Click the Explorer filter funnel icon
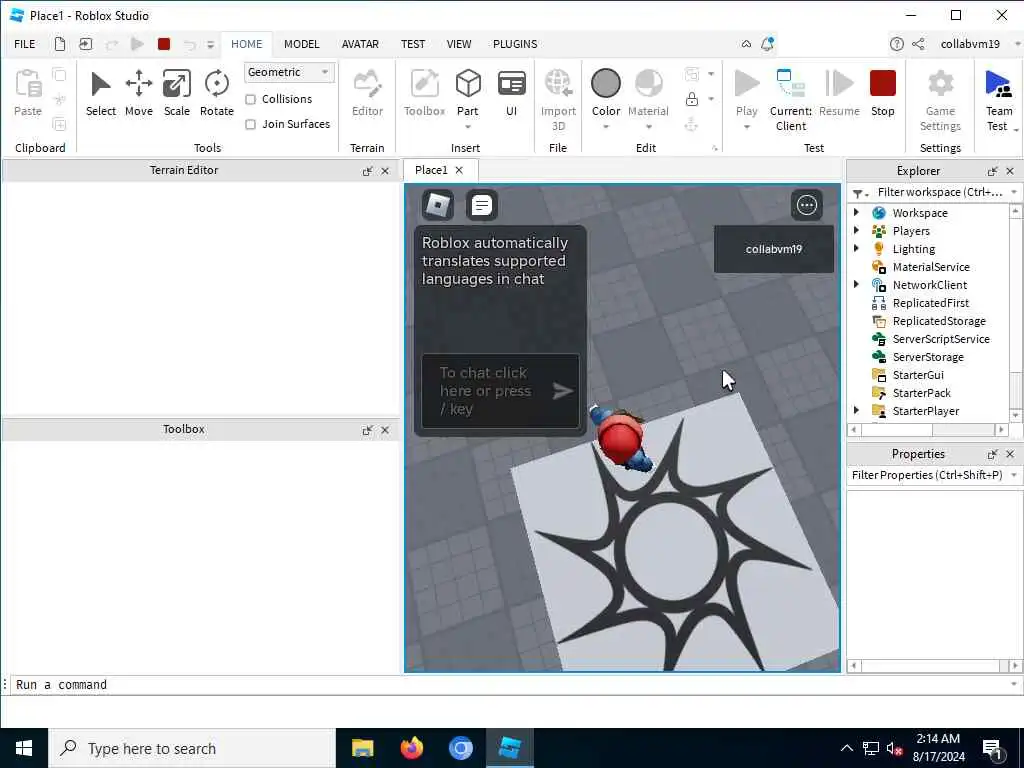 pyautogui.click(x=858, y=193)
